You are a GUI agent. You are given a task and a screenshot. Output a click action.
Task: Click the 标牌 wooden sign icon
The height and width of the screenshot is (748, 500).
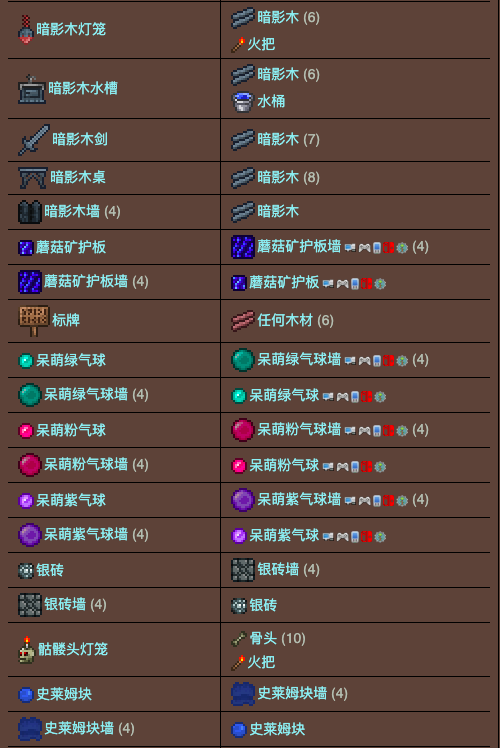coord(34,321)
